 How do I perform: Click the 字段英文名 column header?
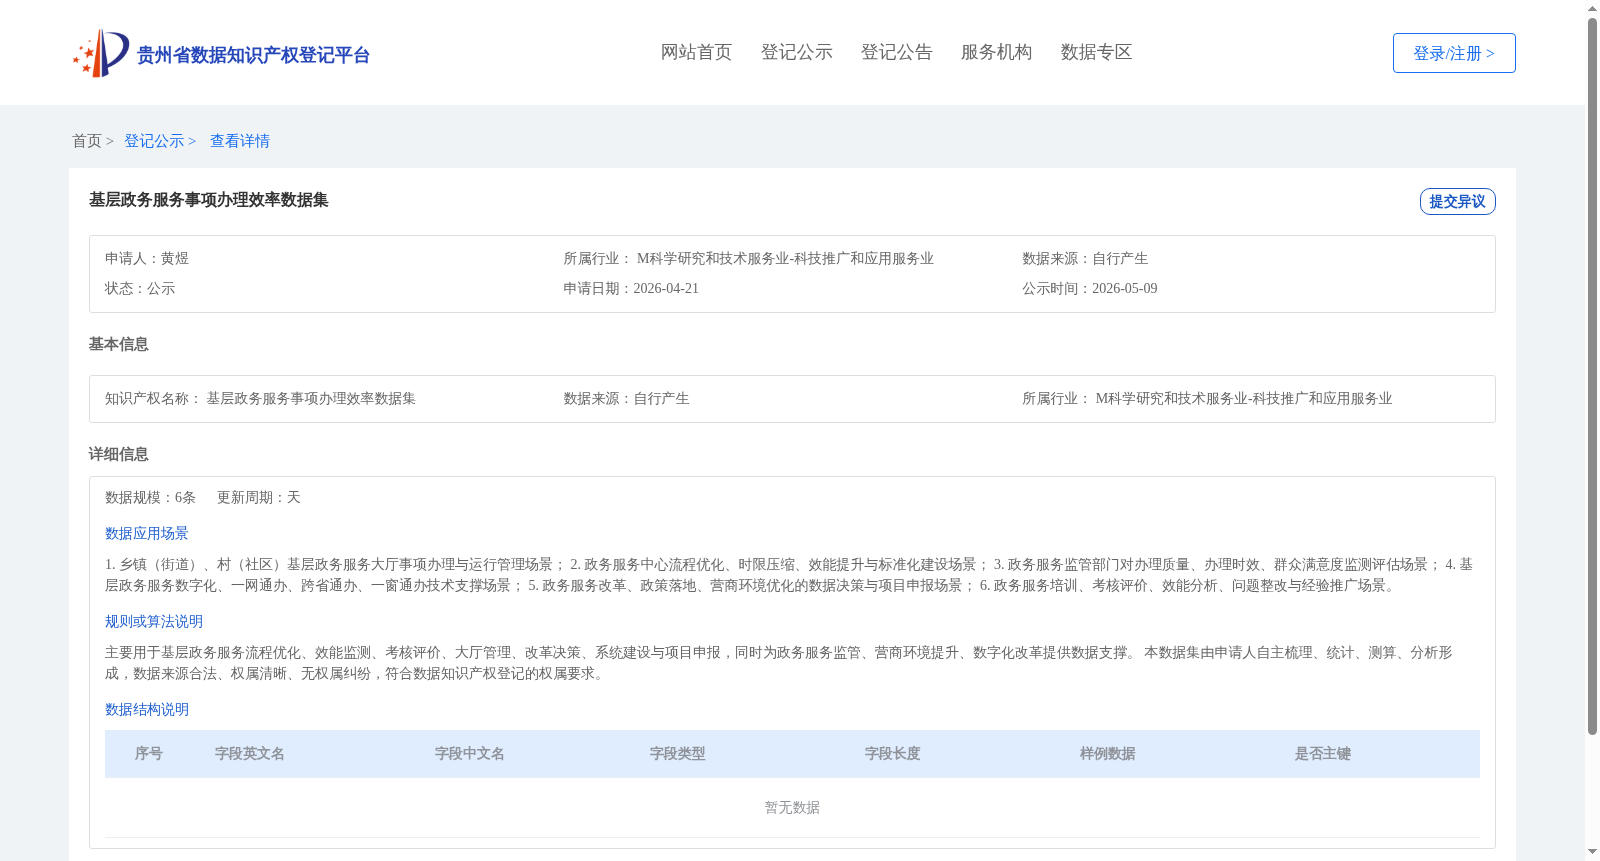(250, 753)
